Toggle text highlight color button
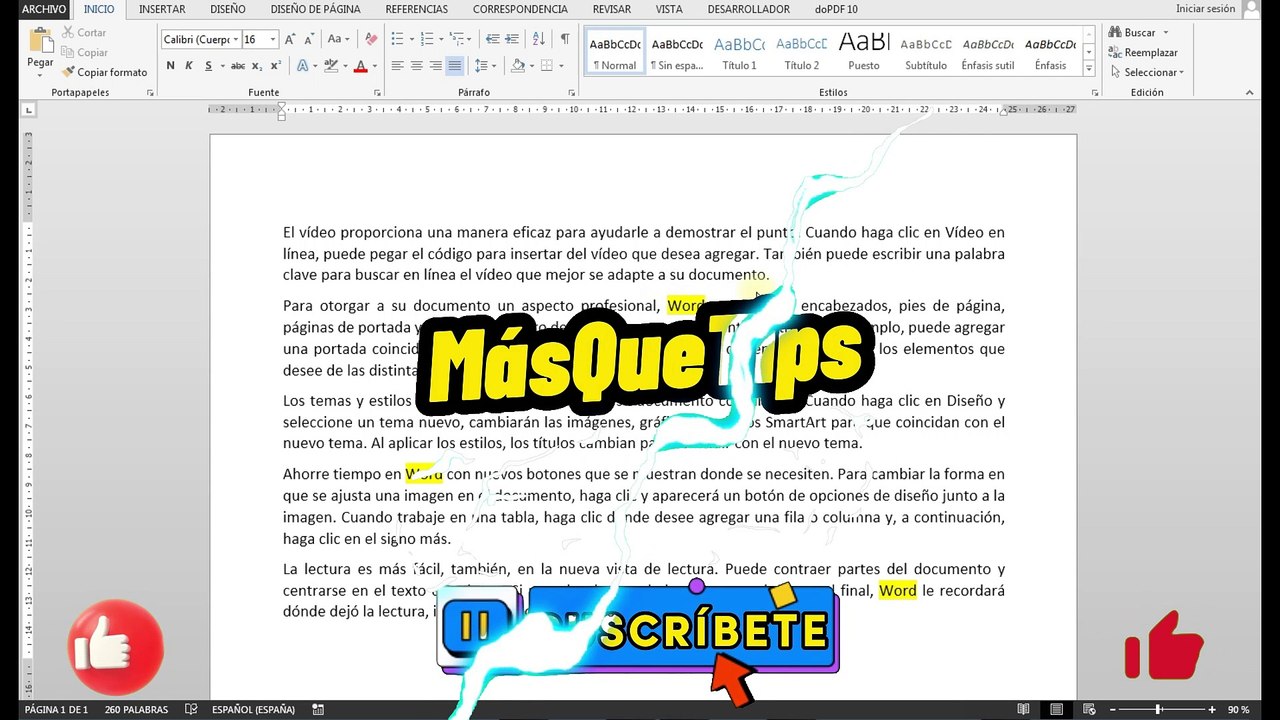1280x720 pixels. (329, 66)
